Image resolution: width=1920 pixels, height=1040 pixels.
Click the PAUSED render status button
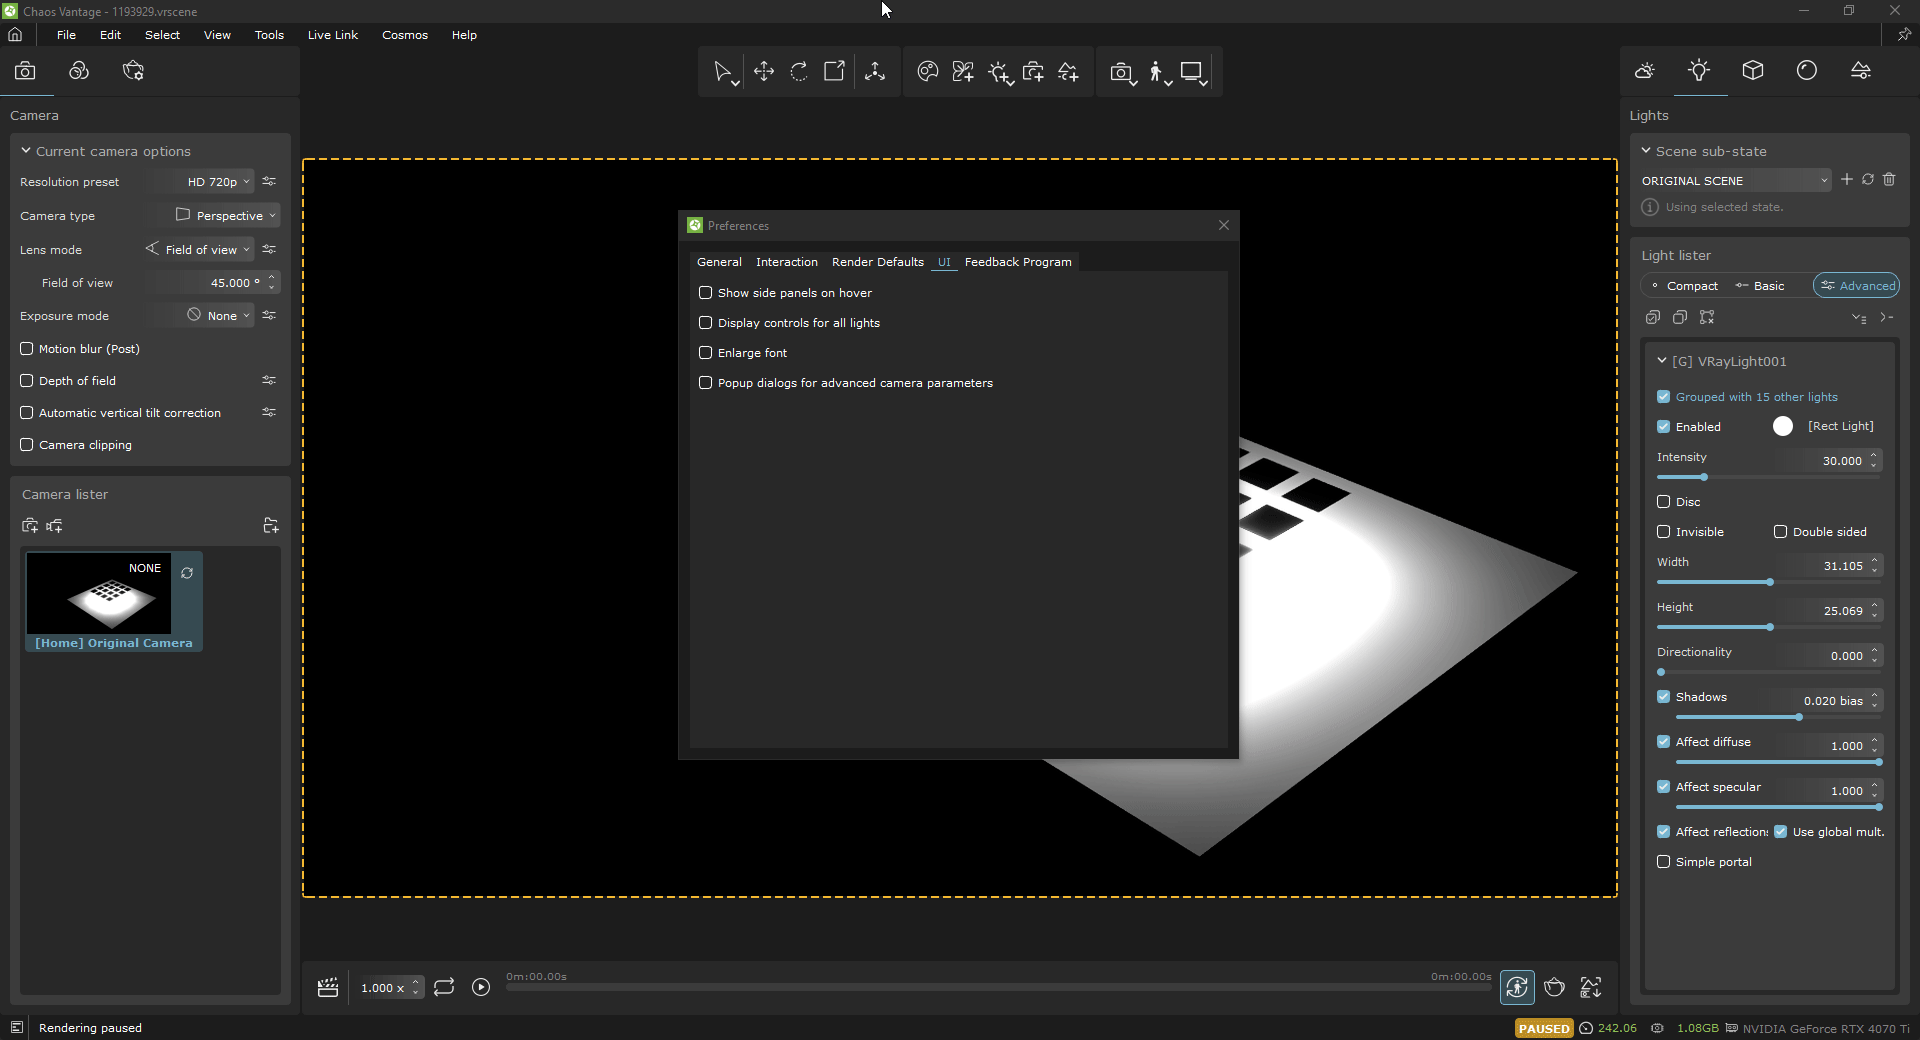coord(1544,1028)
